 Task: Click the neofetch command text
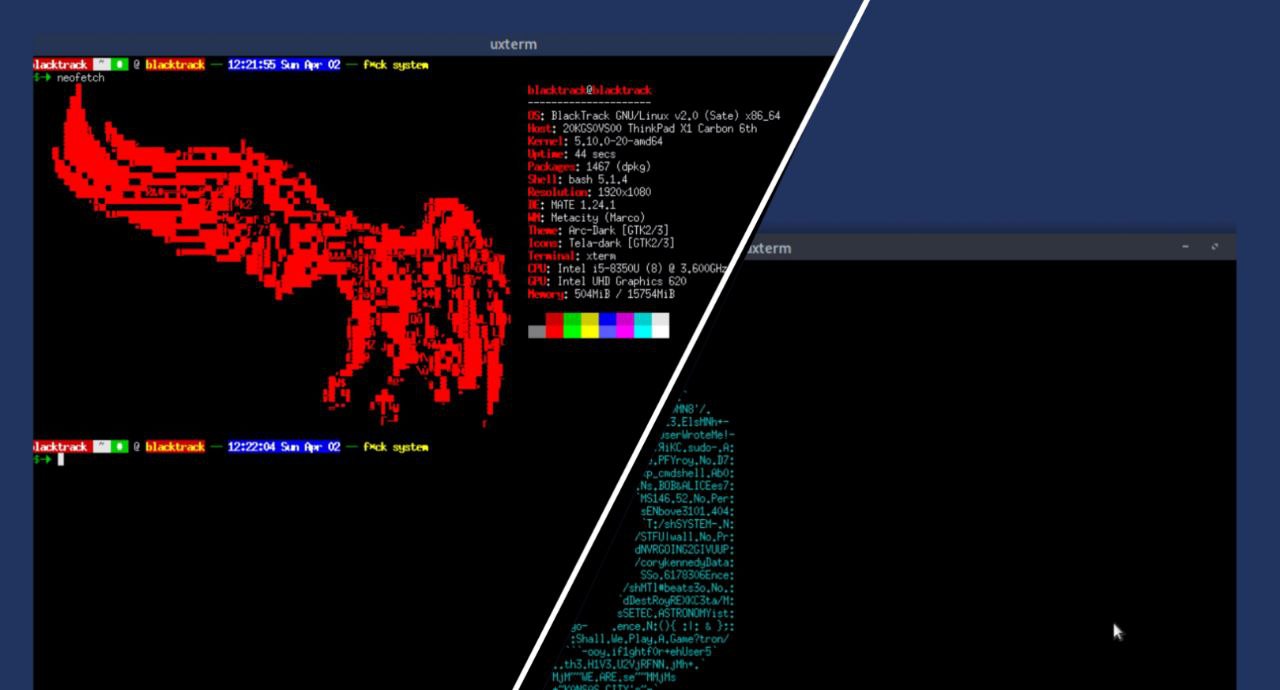pos(80,78)
